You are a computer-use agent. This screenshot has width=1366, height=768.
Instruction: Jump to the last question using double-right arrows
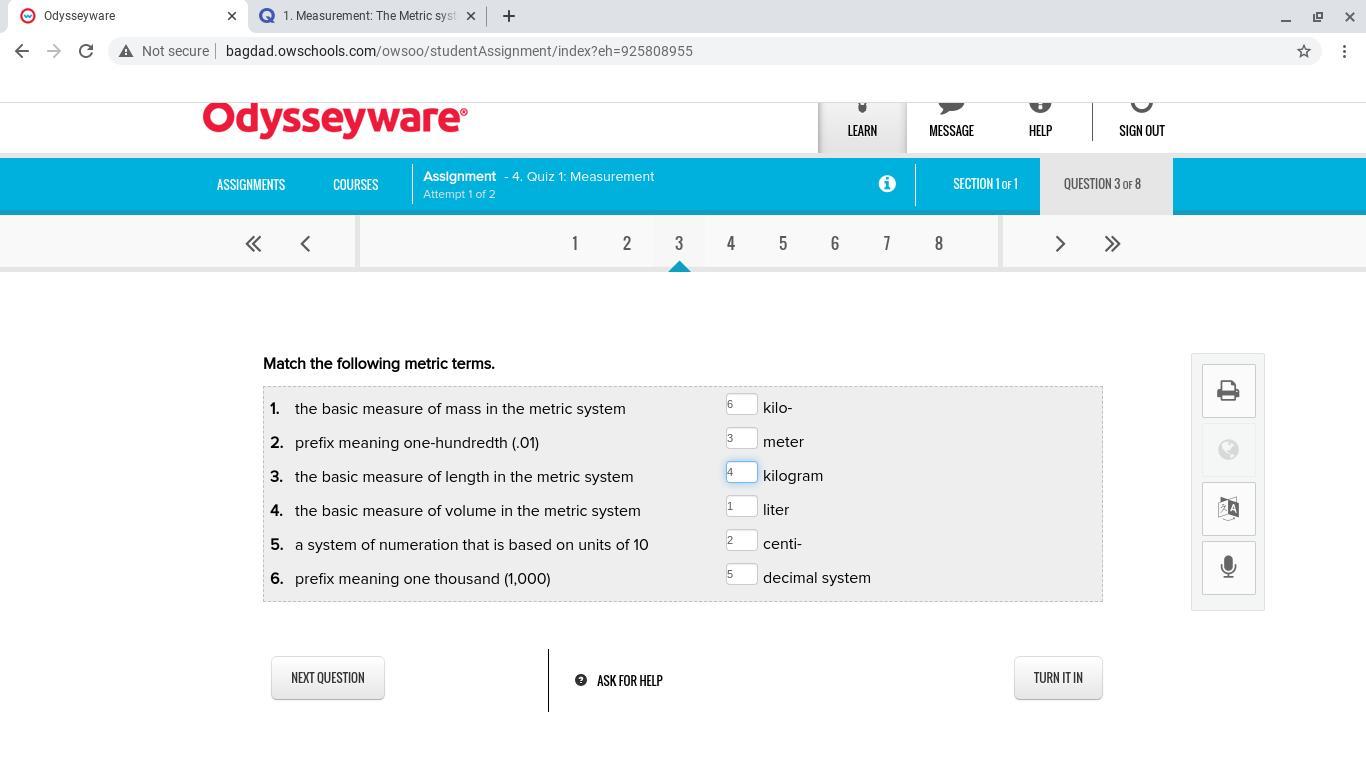[x=1112, y=243]
